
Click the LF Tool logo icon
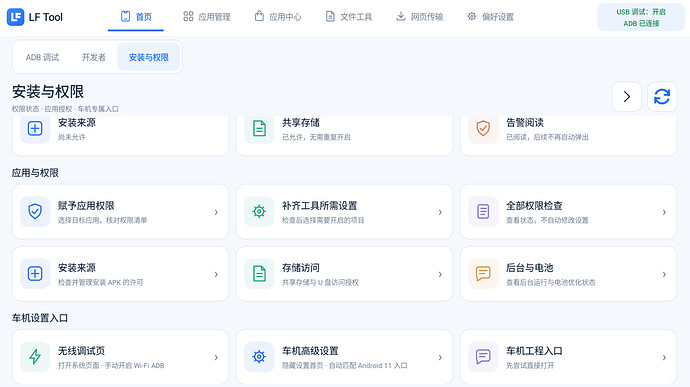[x=15, y=17]
